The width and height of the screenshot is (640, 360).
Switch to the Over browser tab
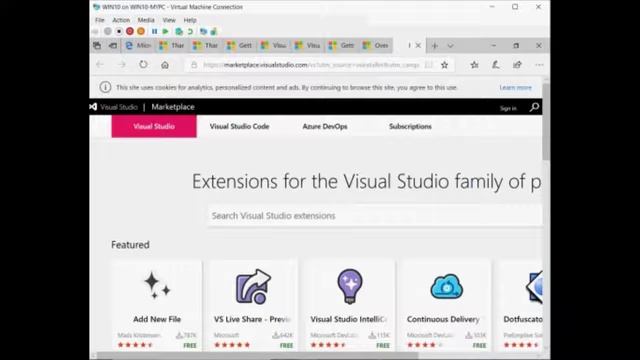(376, 46)
